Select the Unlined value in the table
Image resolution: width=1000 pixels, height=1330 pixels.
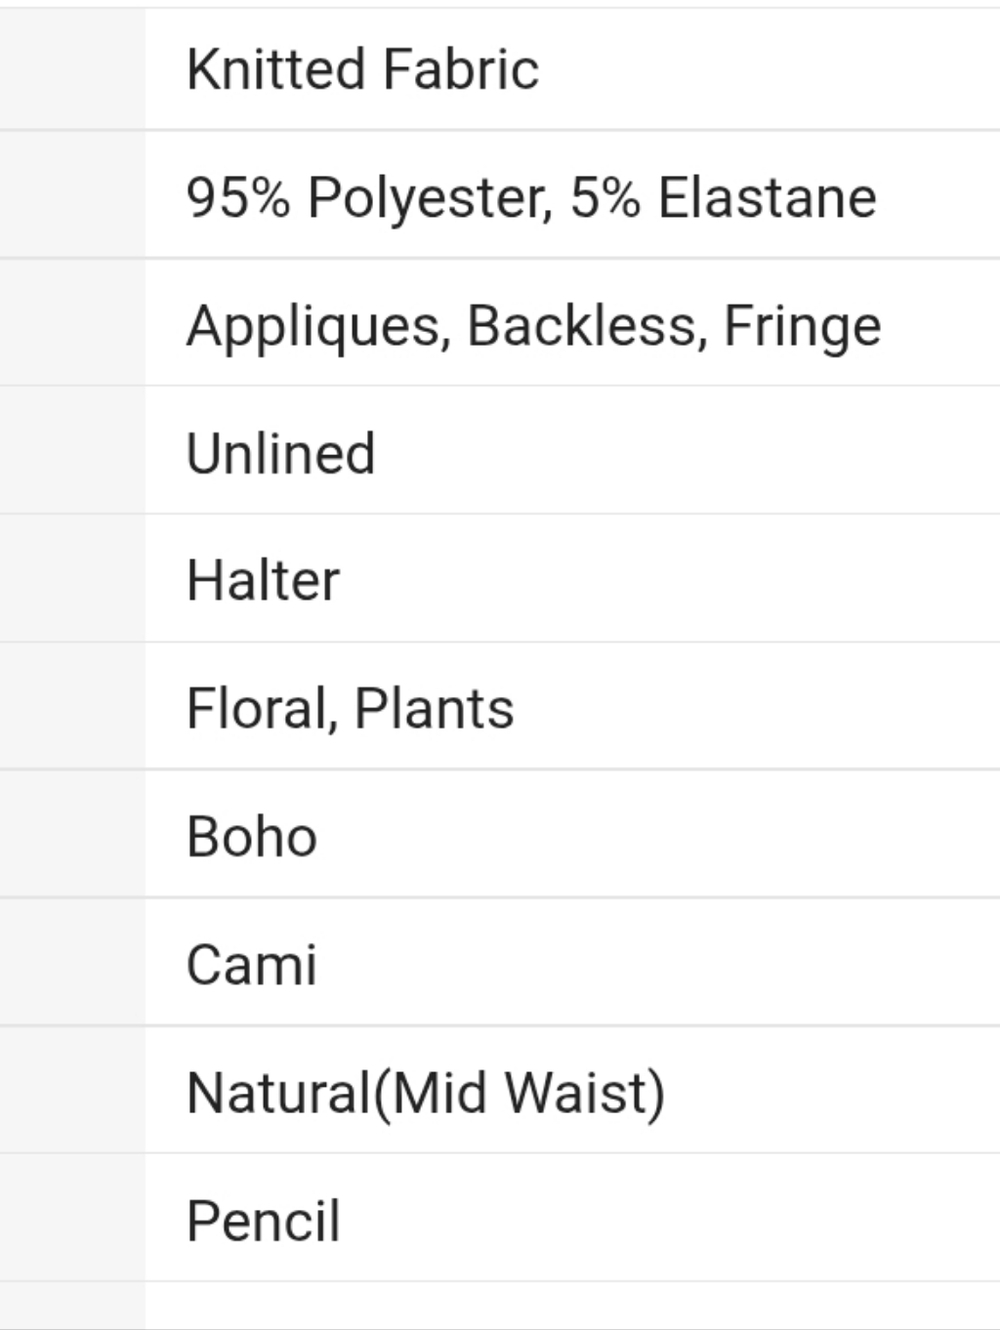pos(281,453)
